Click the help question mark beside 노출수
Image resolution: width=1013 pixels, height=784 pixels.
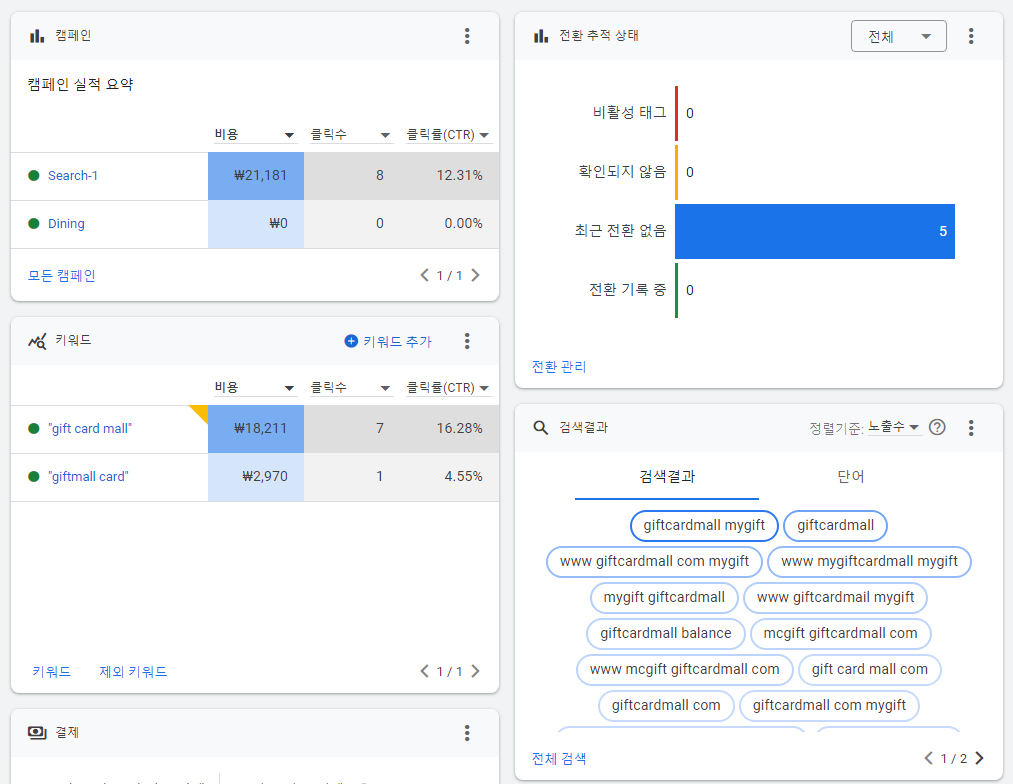[x=937, y=427]
